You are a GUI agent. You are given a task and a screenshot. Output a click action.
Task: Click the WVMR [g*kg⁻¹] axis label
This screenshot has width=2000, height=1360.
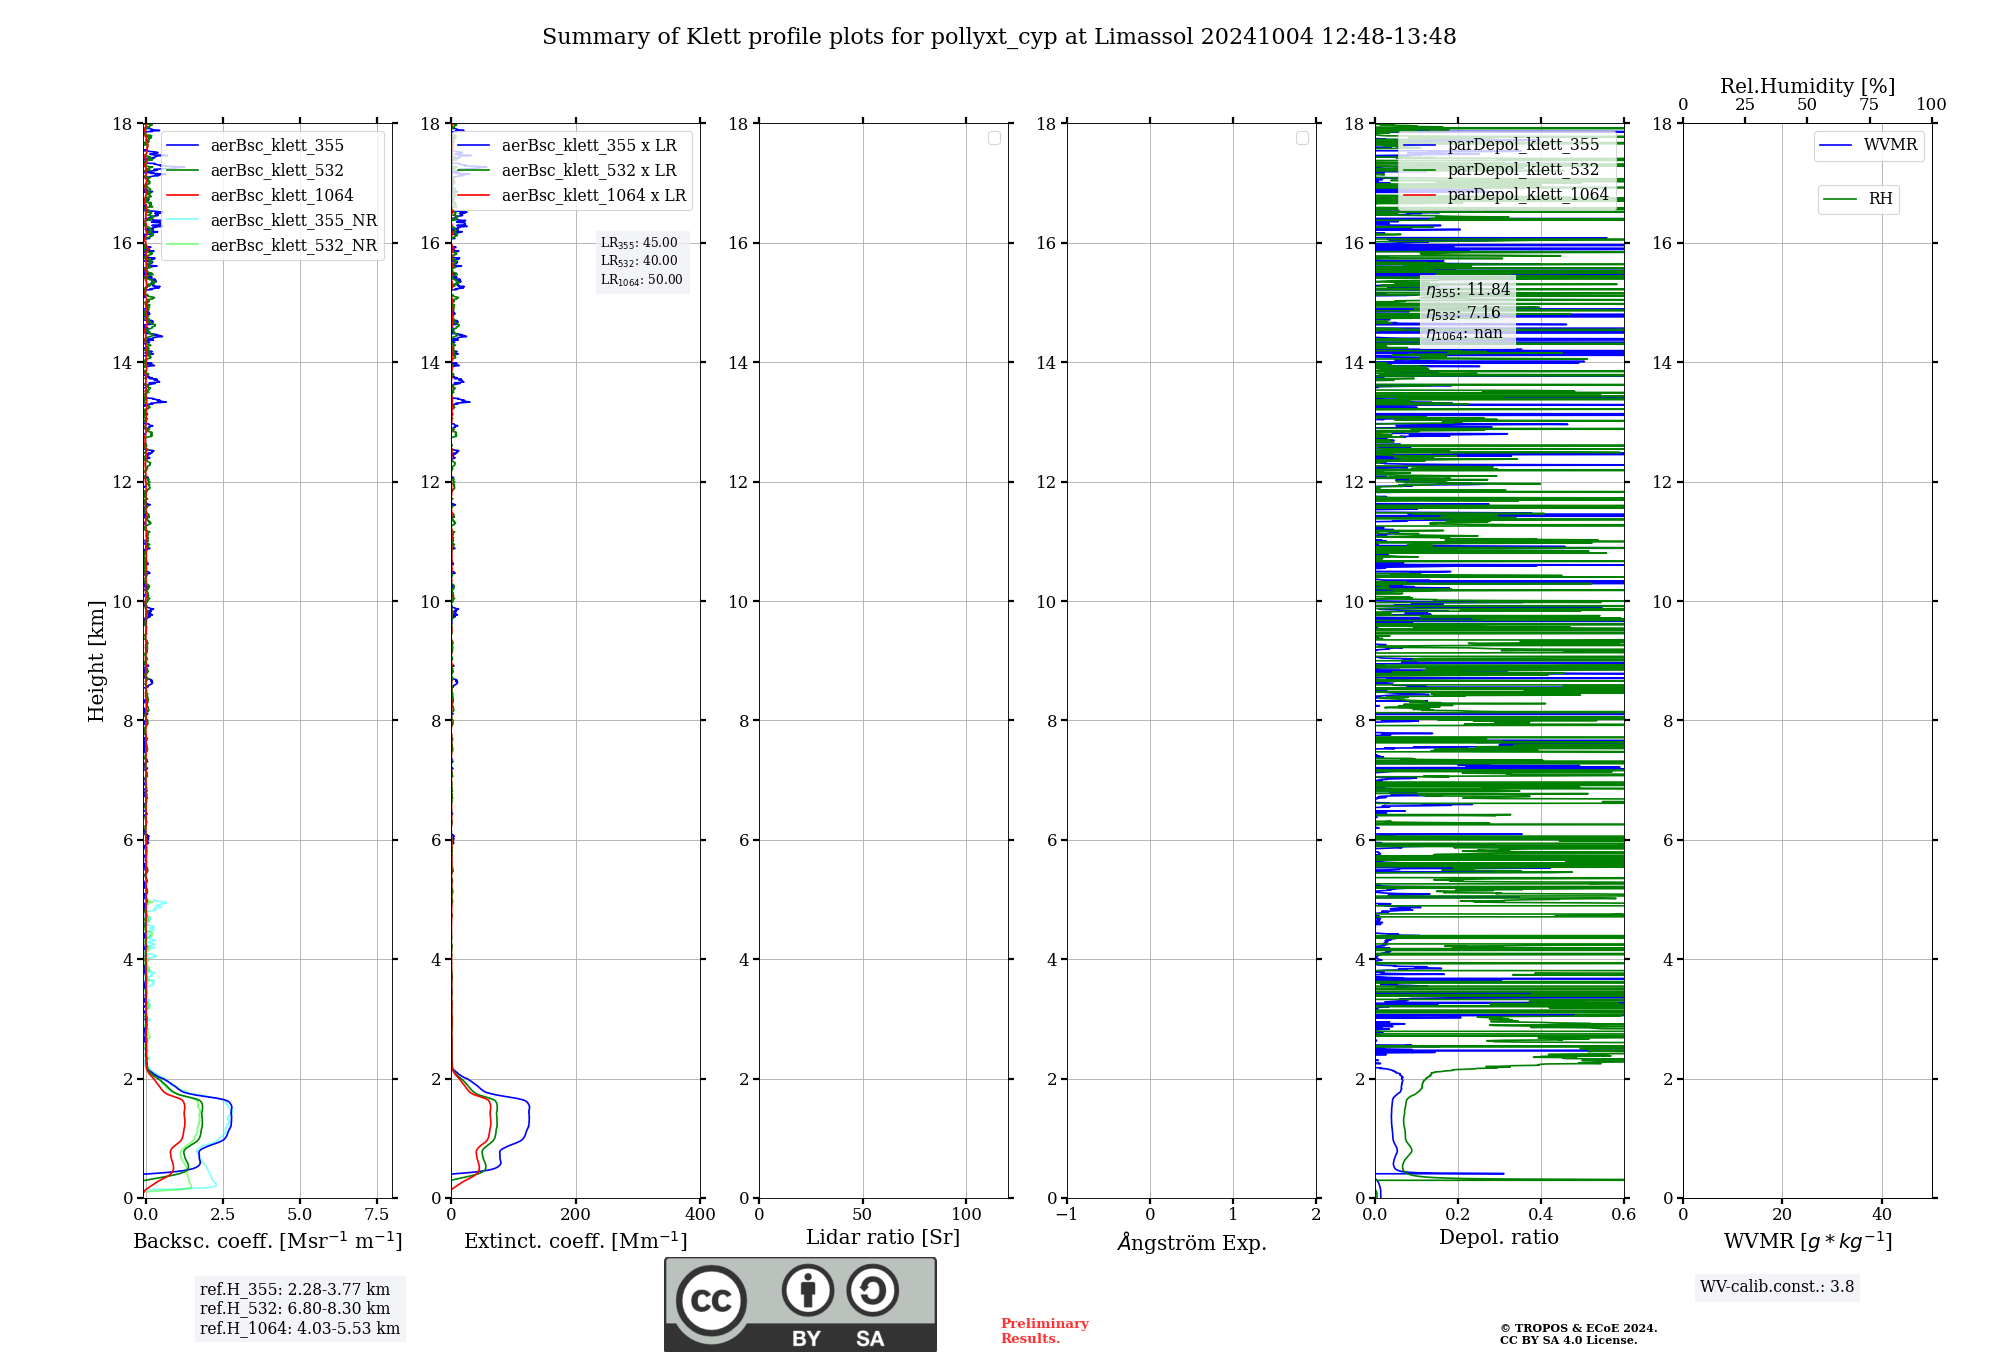pos(1808,1241)
